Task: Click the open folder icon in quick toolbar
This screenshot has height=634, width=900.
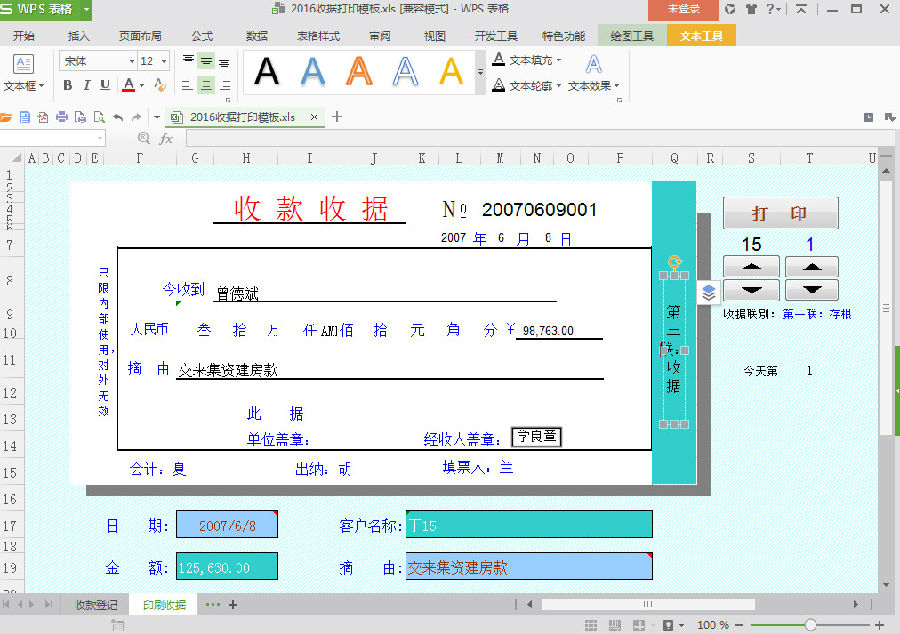Action: coord(6,118)
